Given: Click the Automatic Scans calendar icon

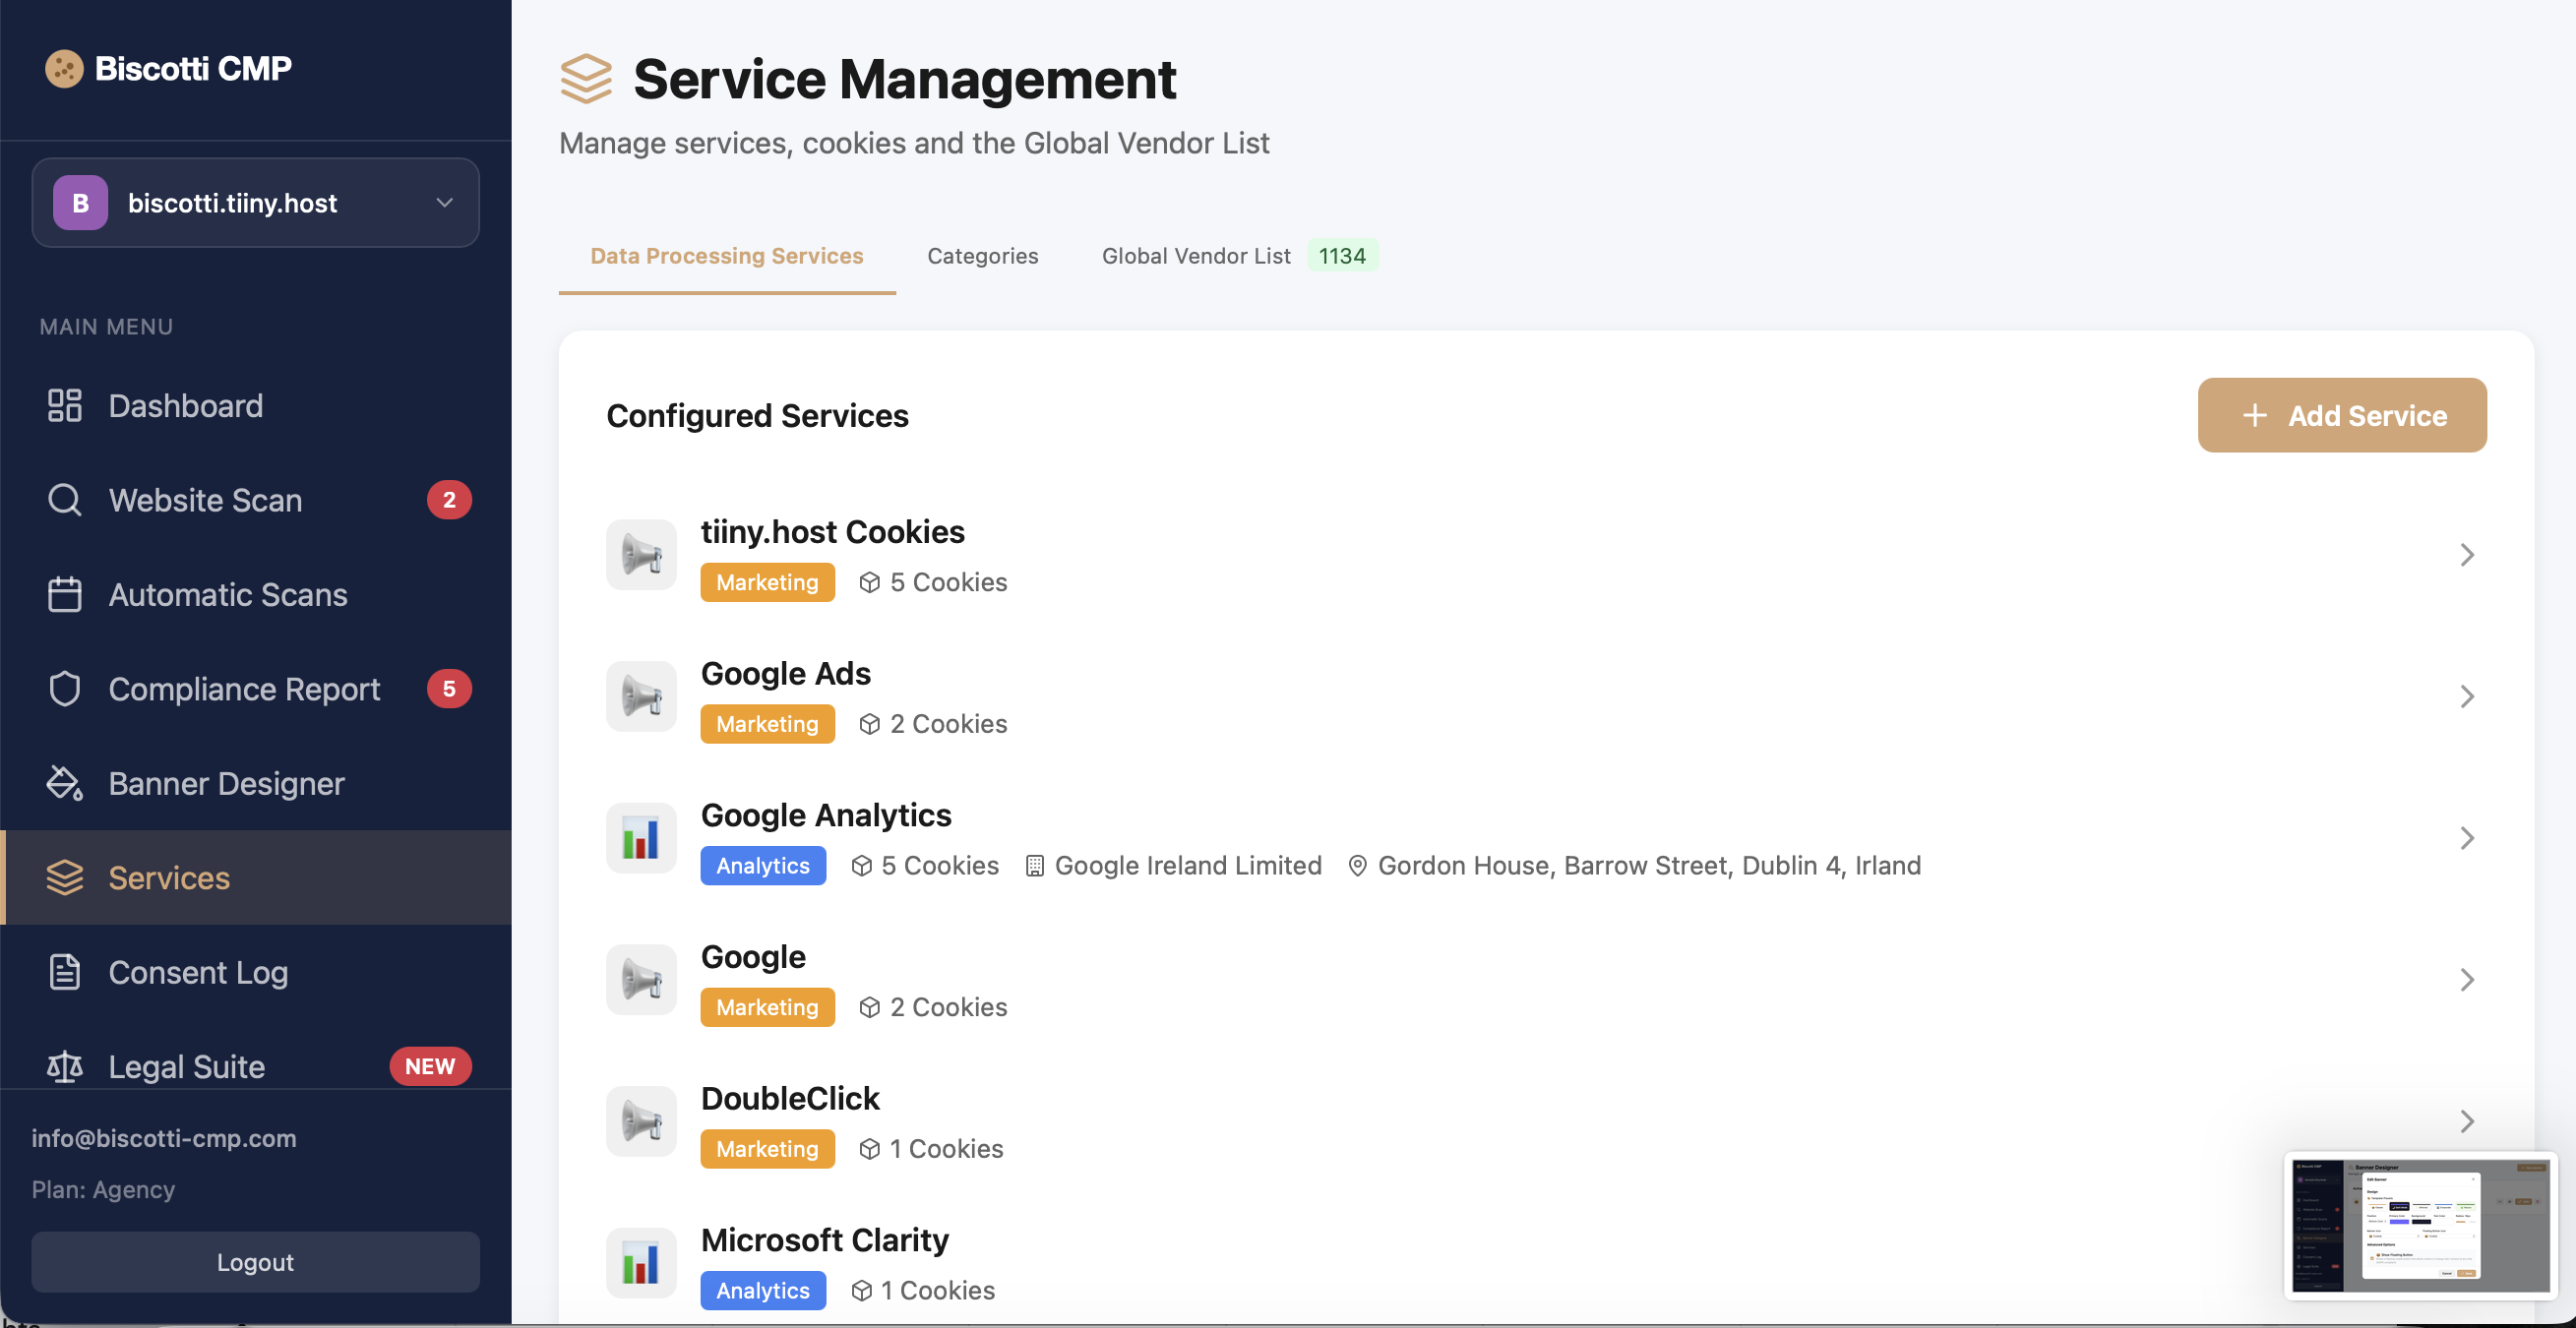Looking at the screenshot, I should [64, 594].
